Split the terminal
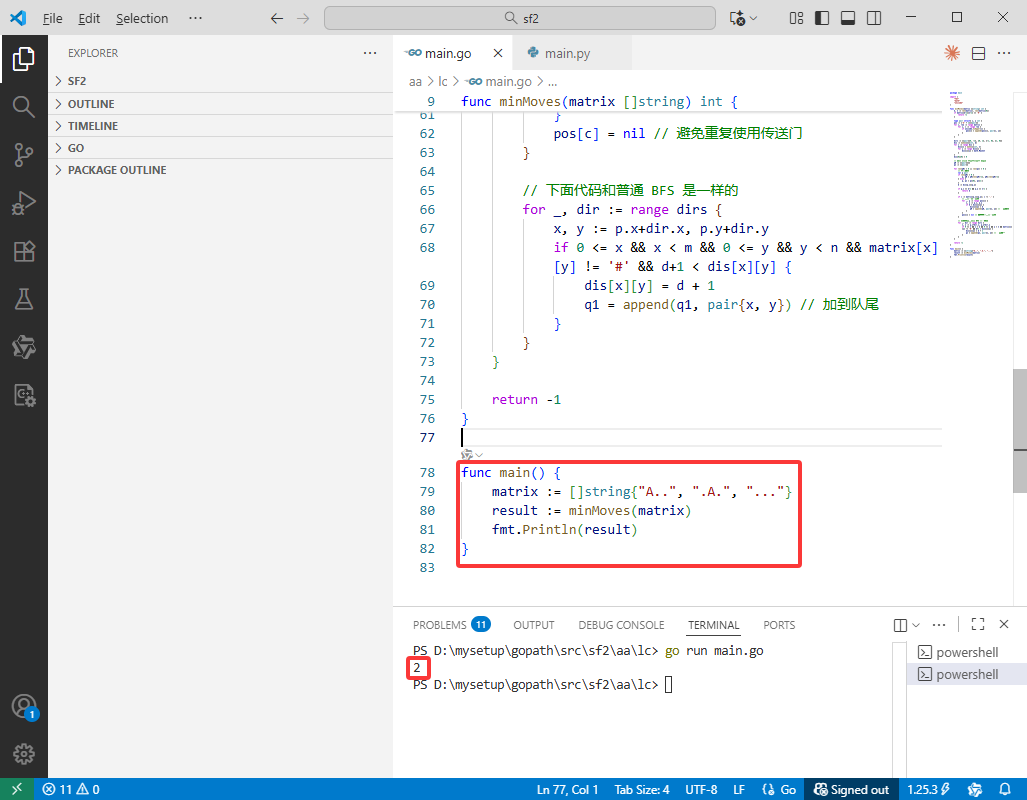The height and width of the screenshot is (800, 1027). 901,624
